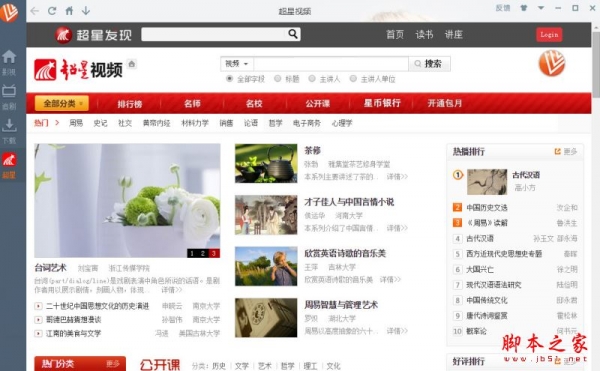Screen dimensions: 600x371
Task: Go back with the left arrow
Action: click(35, 11)
